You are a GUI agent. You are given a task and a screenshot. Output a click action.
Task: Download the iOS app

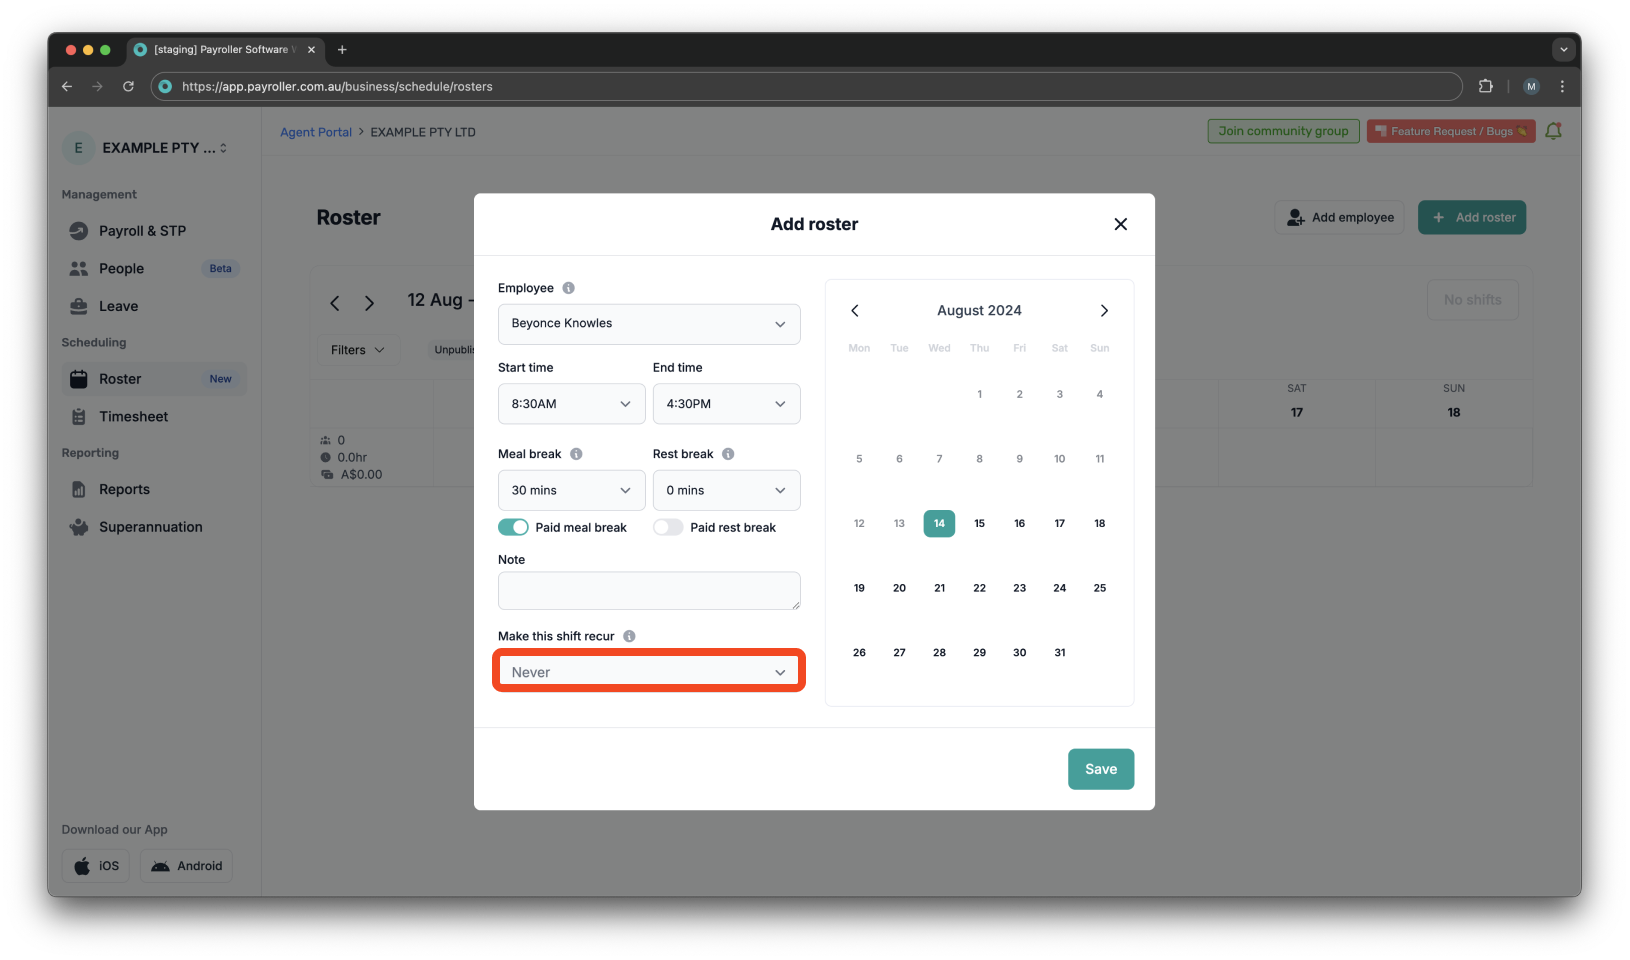point(96,866)
